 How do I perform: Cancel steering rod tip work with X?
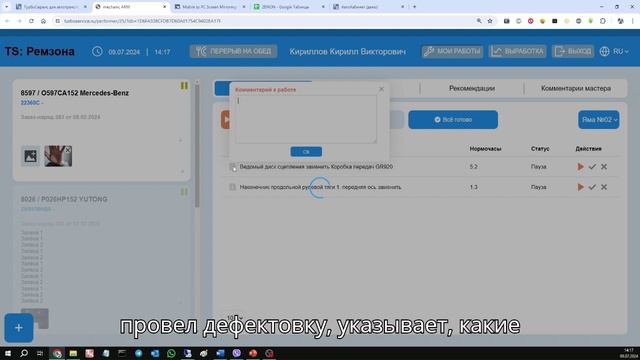(604, 187)
